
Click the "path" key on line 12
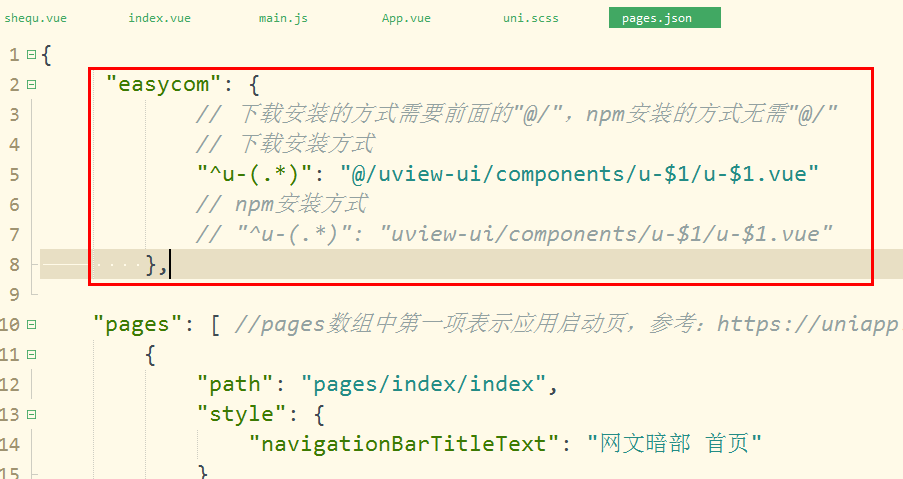235,384
